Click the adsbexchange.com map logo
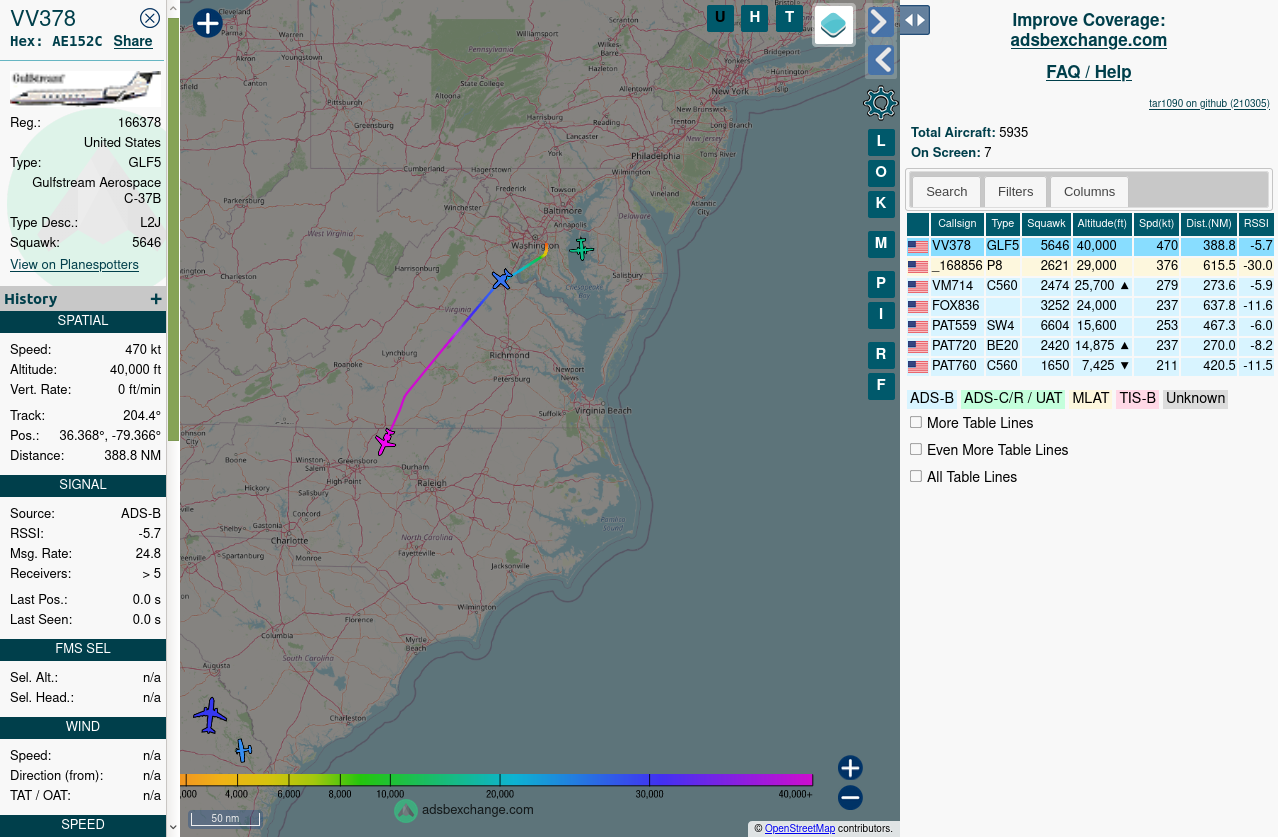Image resolution: width=1278 pixels, height=837 pixels. [x=464, y=810]
